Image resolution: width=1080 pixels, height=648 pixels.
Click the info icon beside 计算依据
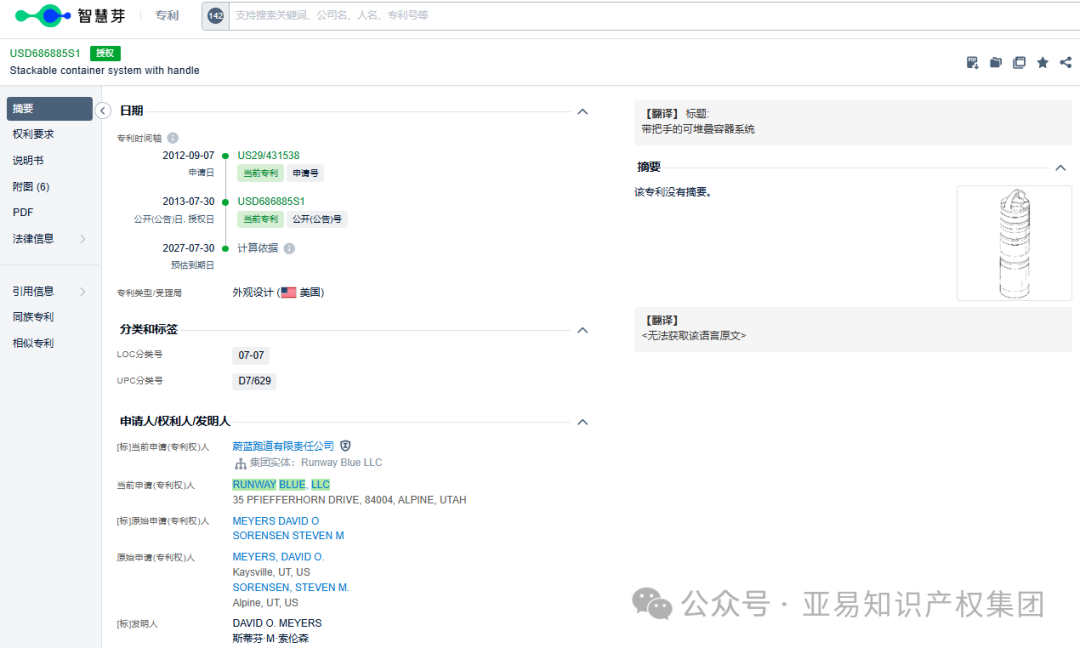(290, 247)
